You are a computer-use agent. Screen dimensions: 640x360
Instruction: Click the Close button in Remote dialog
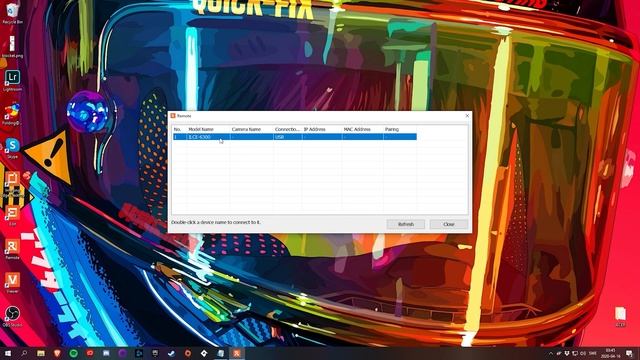pos(449,224)
